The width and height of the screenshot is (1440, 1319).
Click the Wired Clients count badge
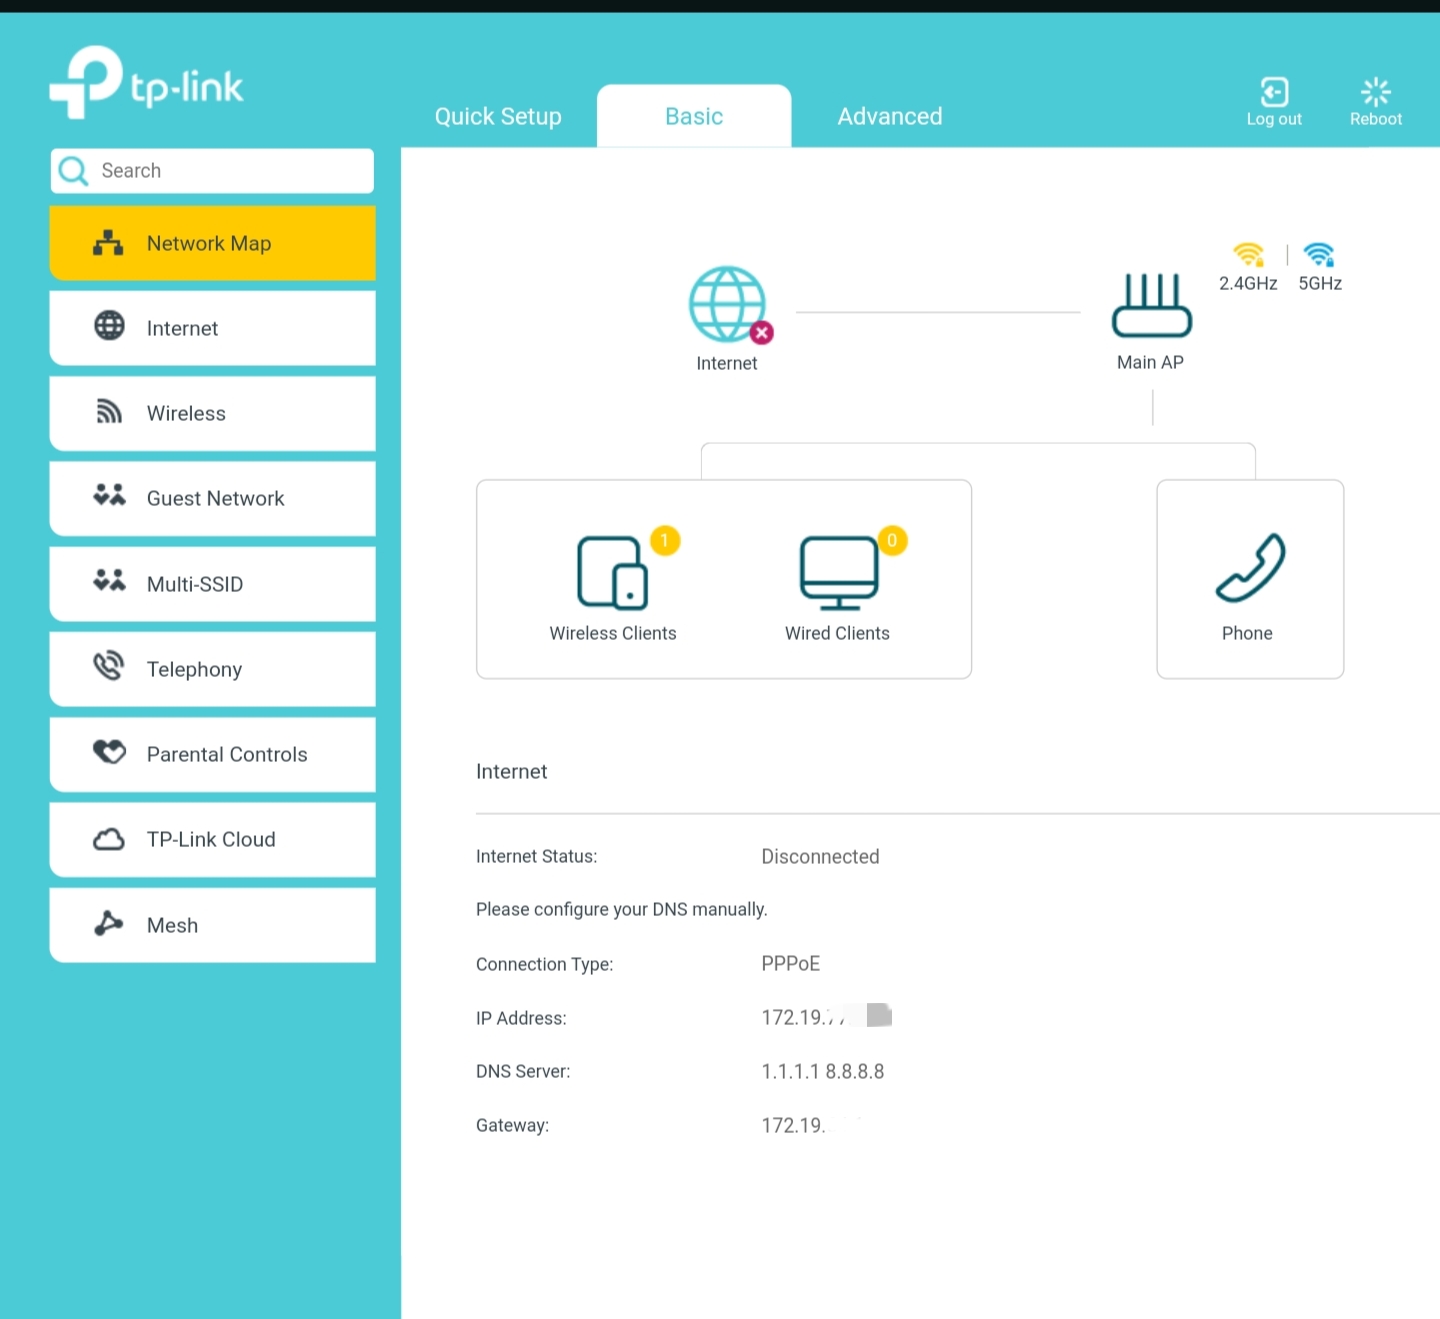pos(892,541)
